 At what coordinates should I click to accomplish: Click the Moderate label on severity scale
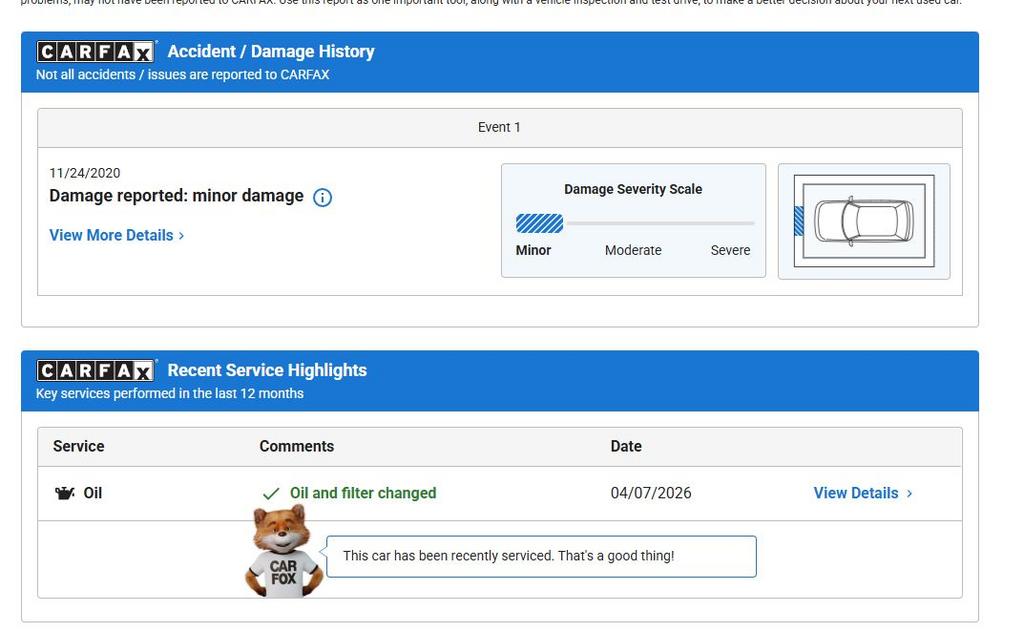coord(633,250)
